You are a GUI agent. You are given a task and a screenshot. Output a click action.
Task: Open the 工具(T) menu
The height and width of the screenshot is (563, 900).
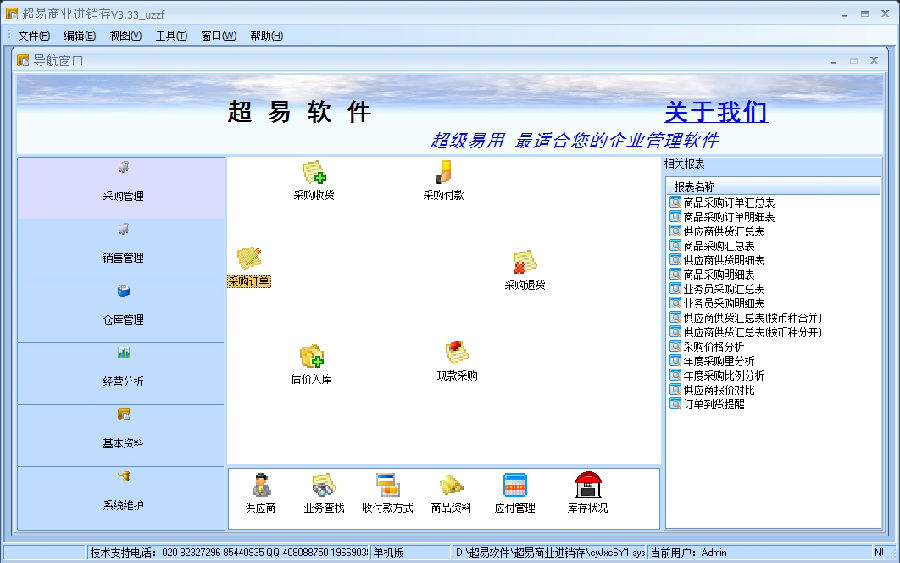(x=171, y=36)
